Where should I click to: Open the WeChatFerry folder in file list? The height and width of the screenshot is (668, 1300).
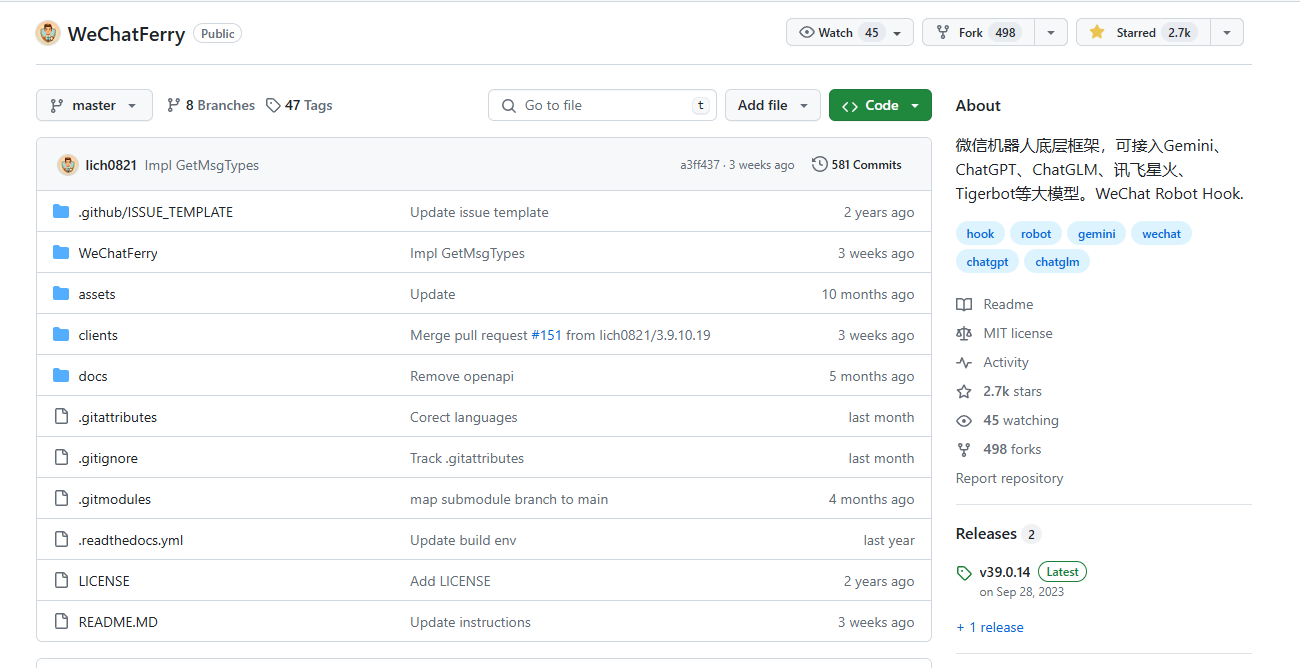pyautogui.click(x=118, y=253)
